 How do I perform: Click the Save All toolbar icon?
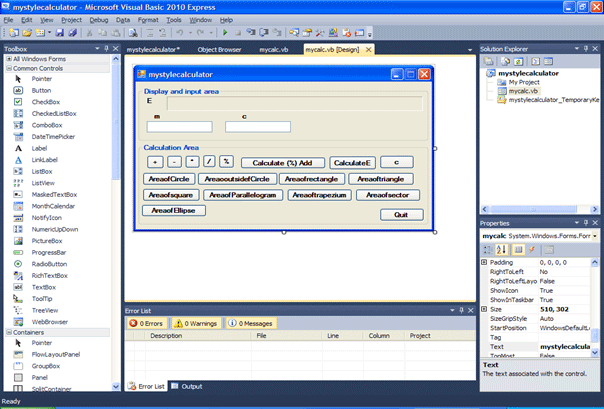(73, 33)
